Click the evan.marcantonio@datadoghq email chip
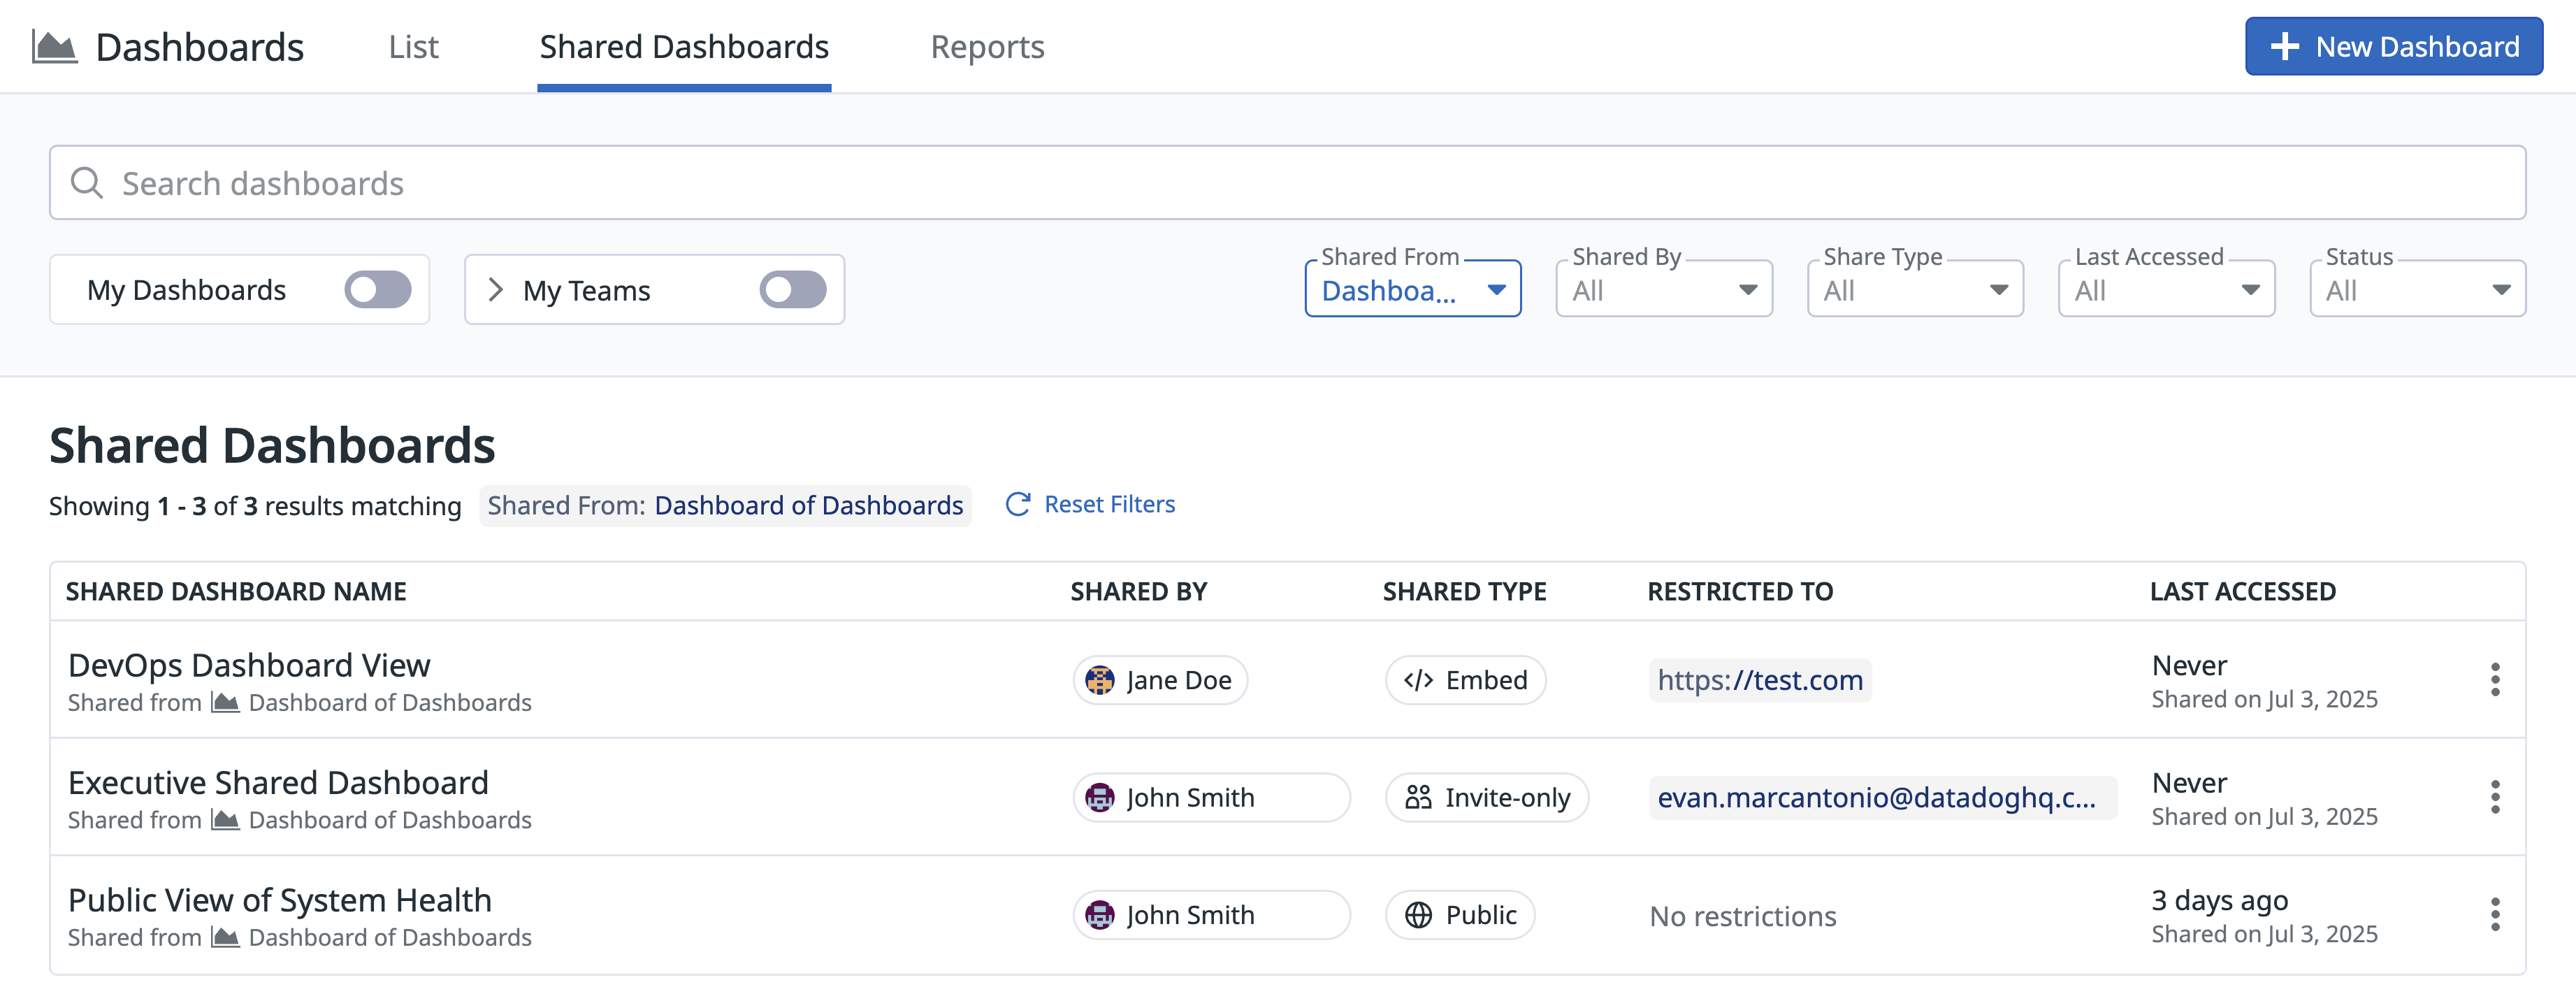 (x=1882, y=797)
